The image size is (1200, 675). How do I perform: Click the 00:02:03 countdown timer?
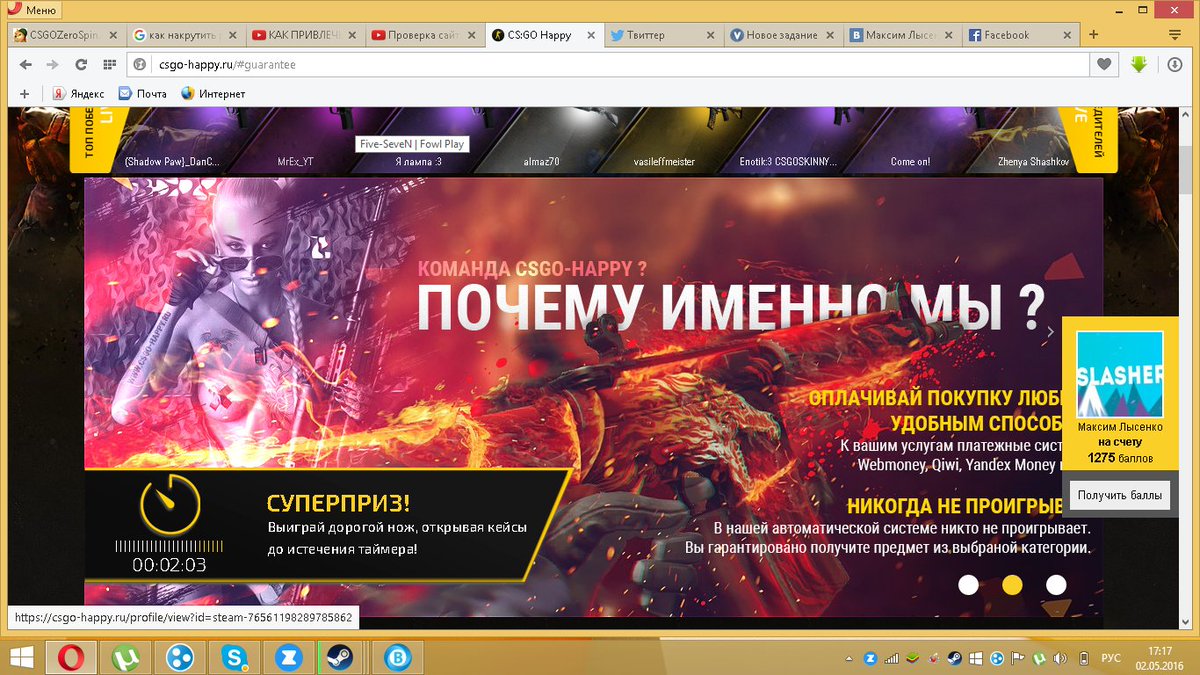[169, 565]
